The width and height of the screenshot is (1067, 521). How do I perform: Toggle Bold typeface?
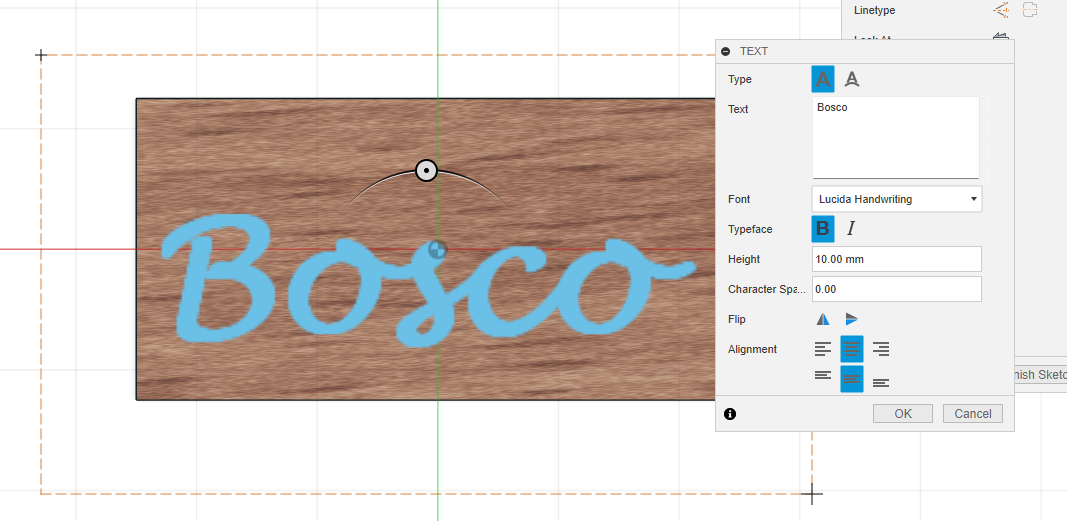point(822,229)
